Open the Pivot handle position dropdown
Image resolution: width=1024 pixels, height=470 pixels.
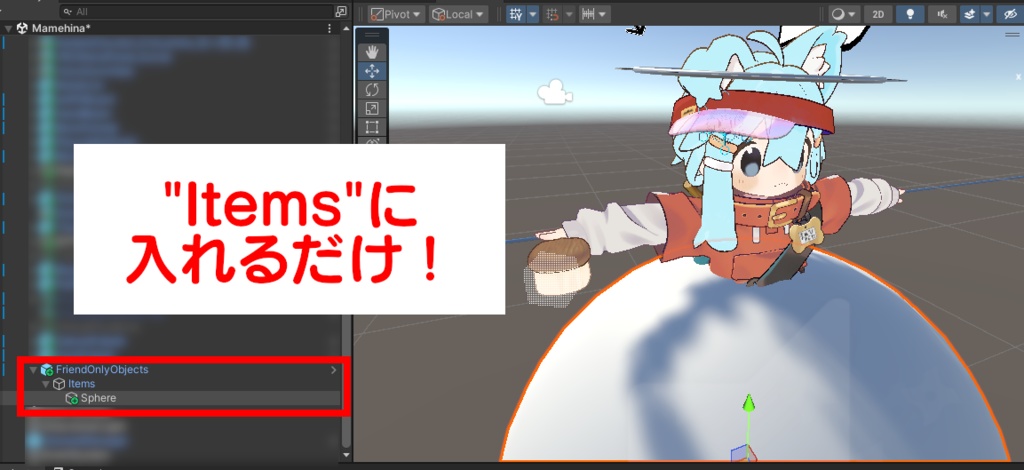tap(396, 14)
